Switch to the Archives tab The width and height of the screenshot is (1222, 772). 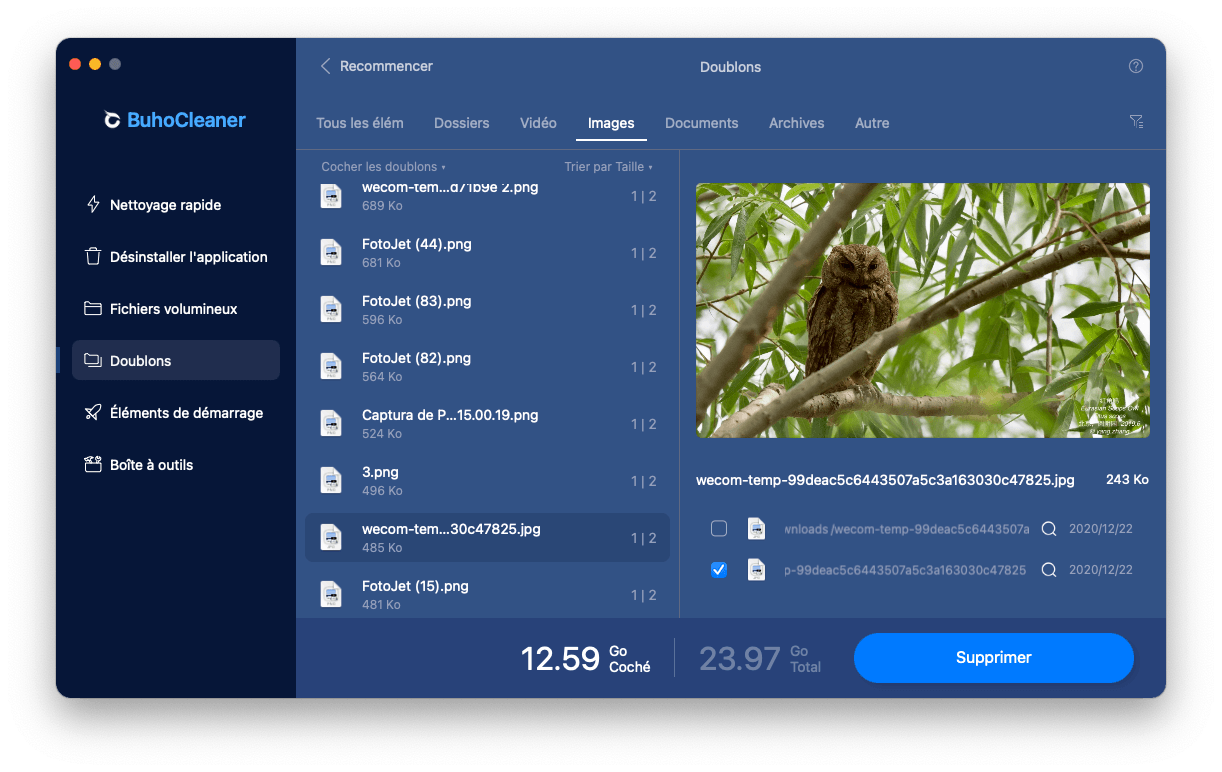(x=797, y=123)
